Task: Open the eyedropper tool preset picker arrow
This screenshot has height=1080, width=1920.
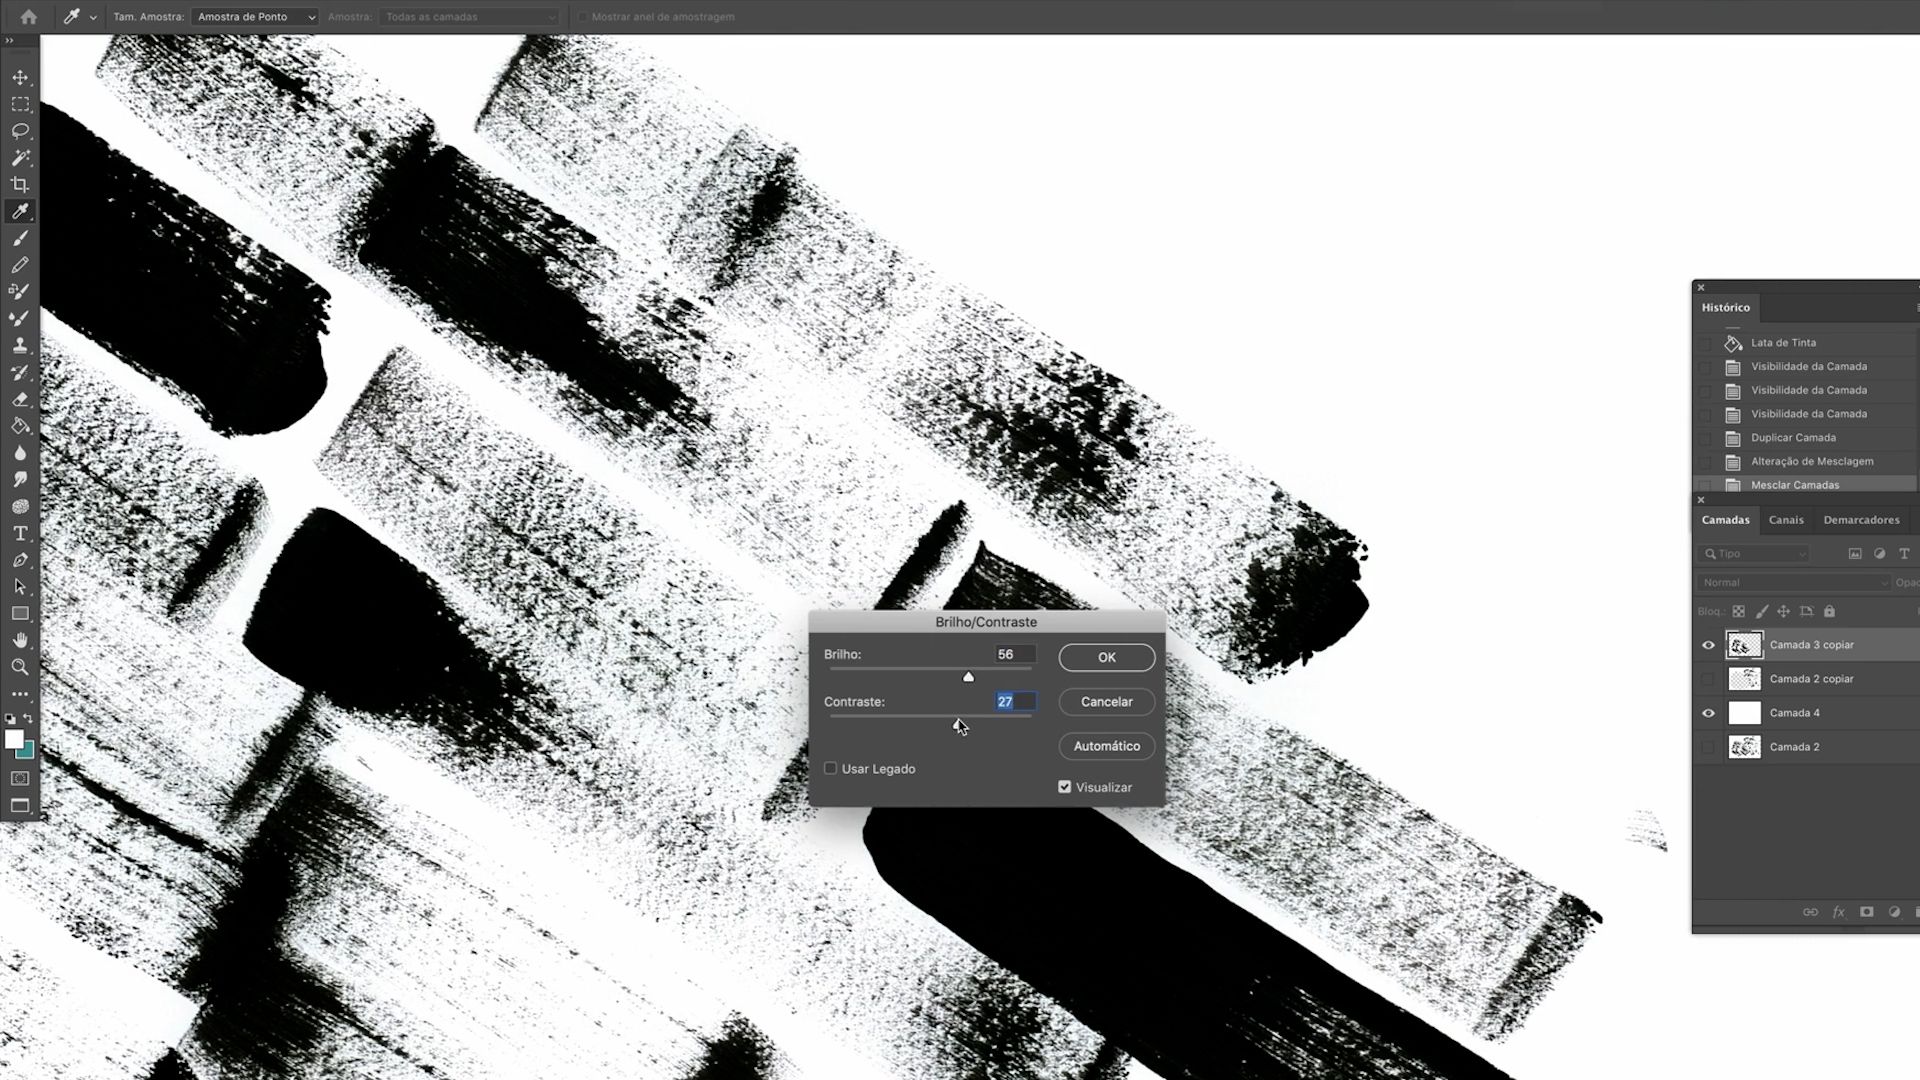Action: [93, 17]
